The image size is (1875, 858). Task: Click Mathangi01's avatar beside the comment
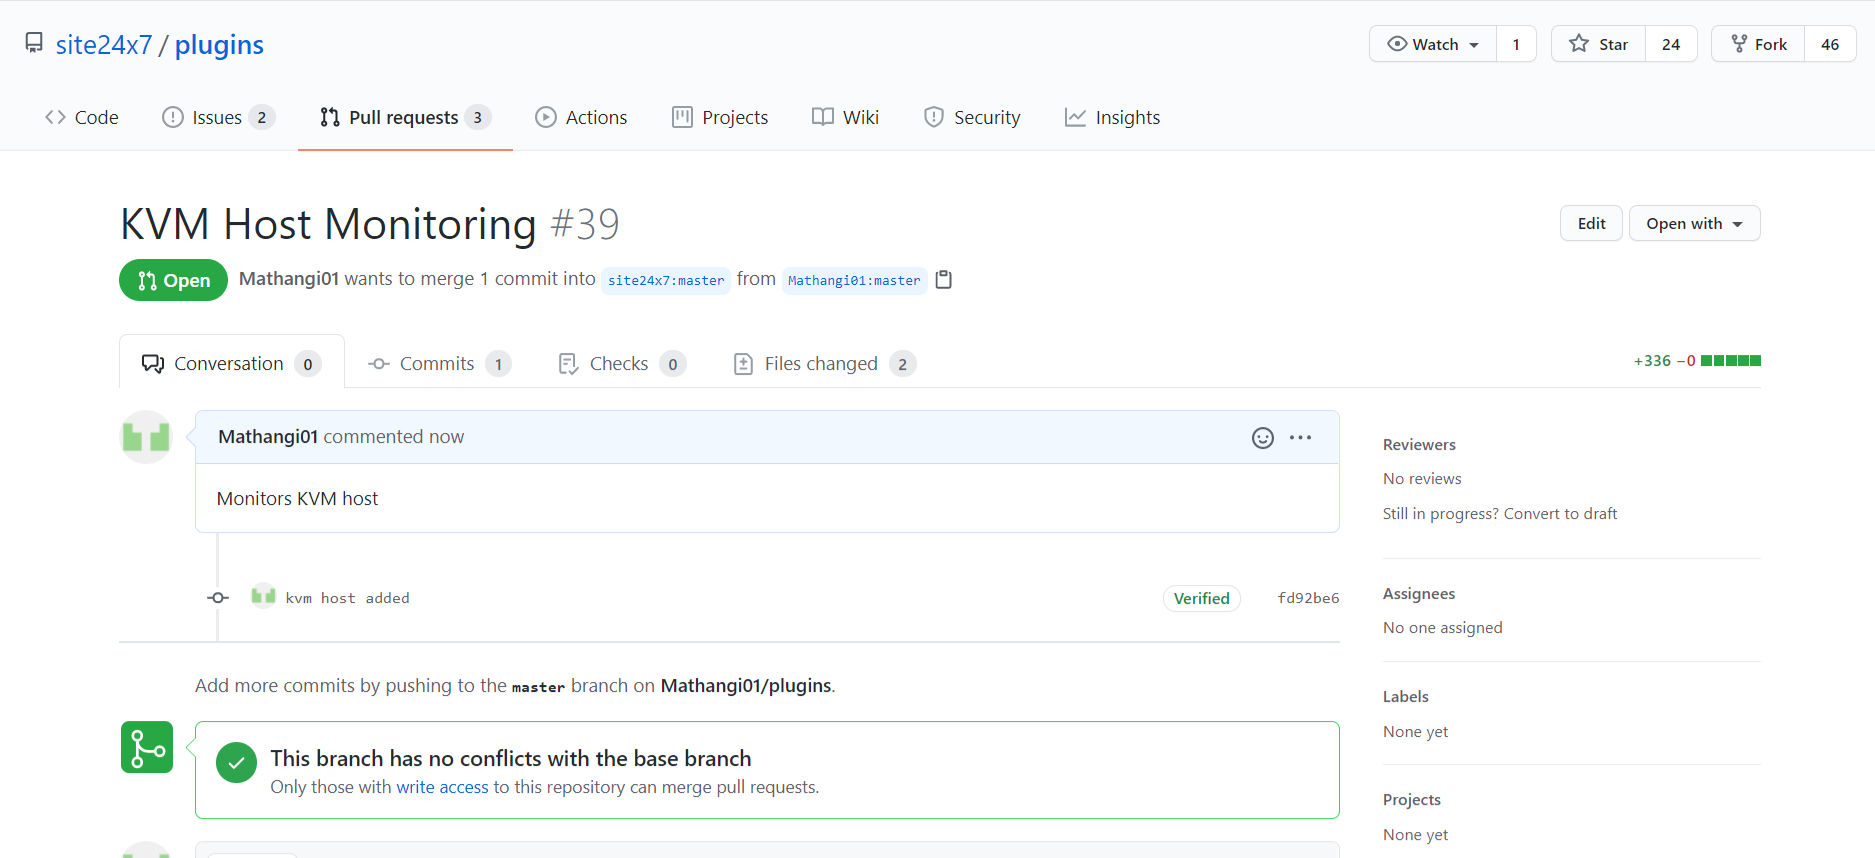(x=146, y=437)
